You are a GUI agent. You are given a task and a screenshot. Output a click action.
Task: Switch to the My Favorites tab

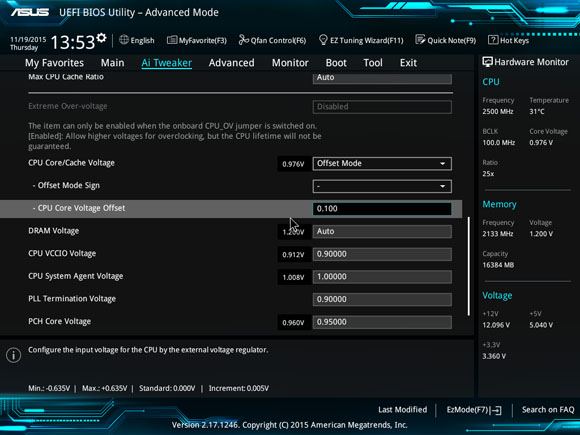[54, 63]
